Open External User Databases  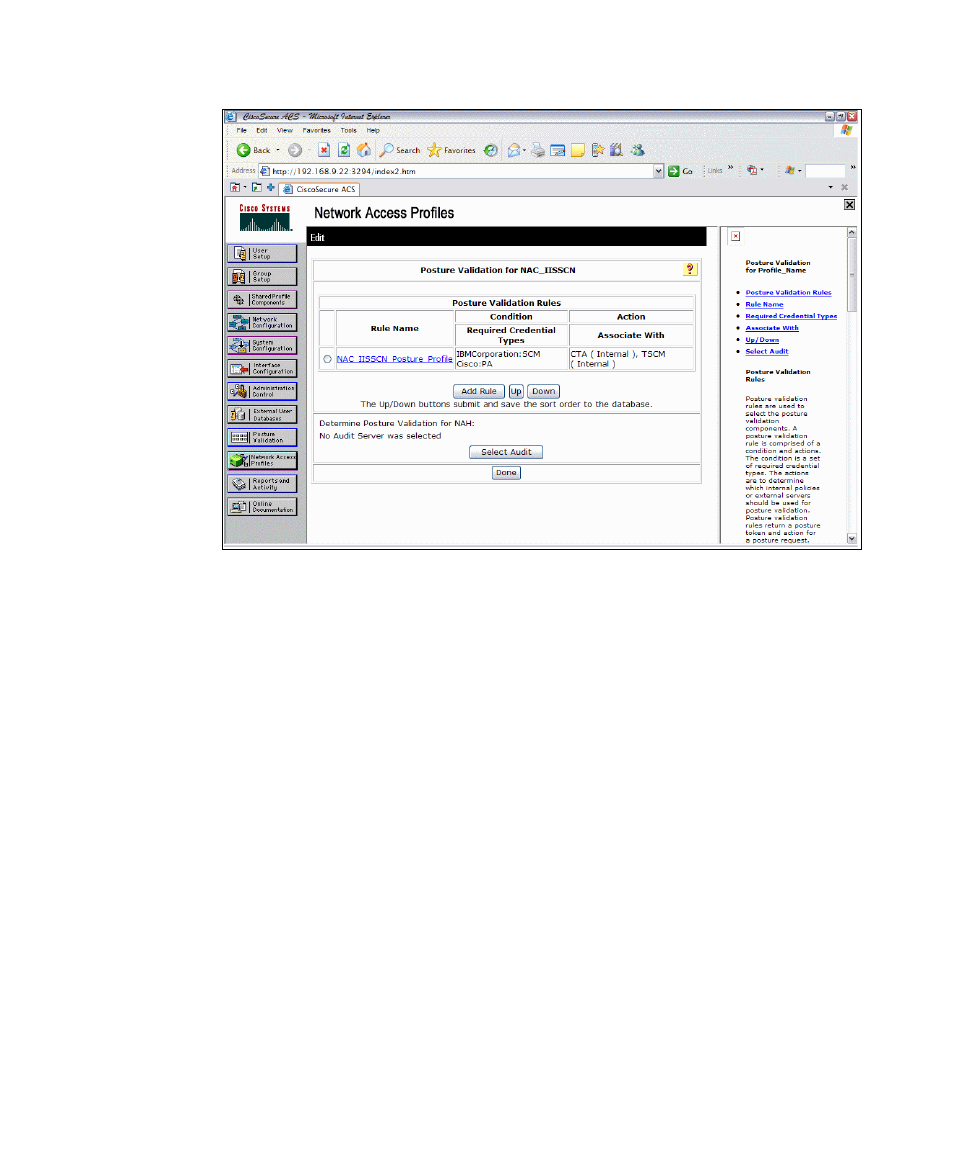(x=262, y=414)
